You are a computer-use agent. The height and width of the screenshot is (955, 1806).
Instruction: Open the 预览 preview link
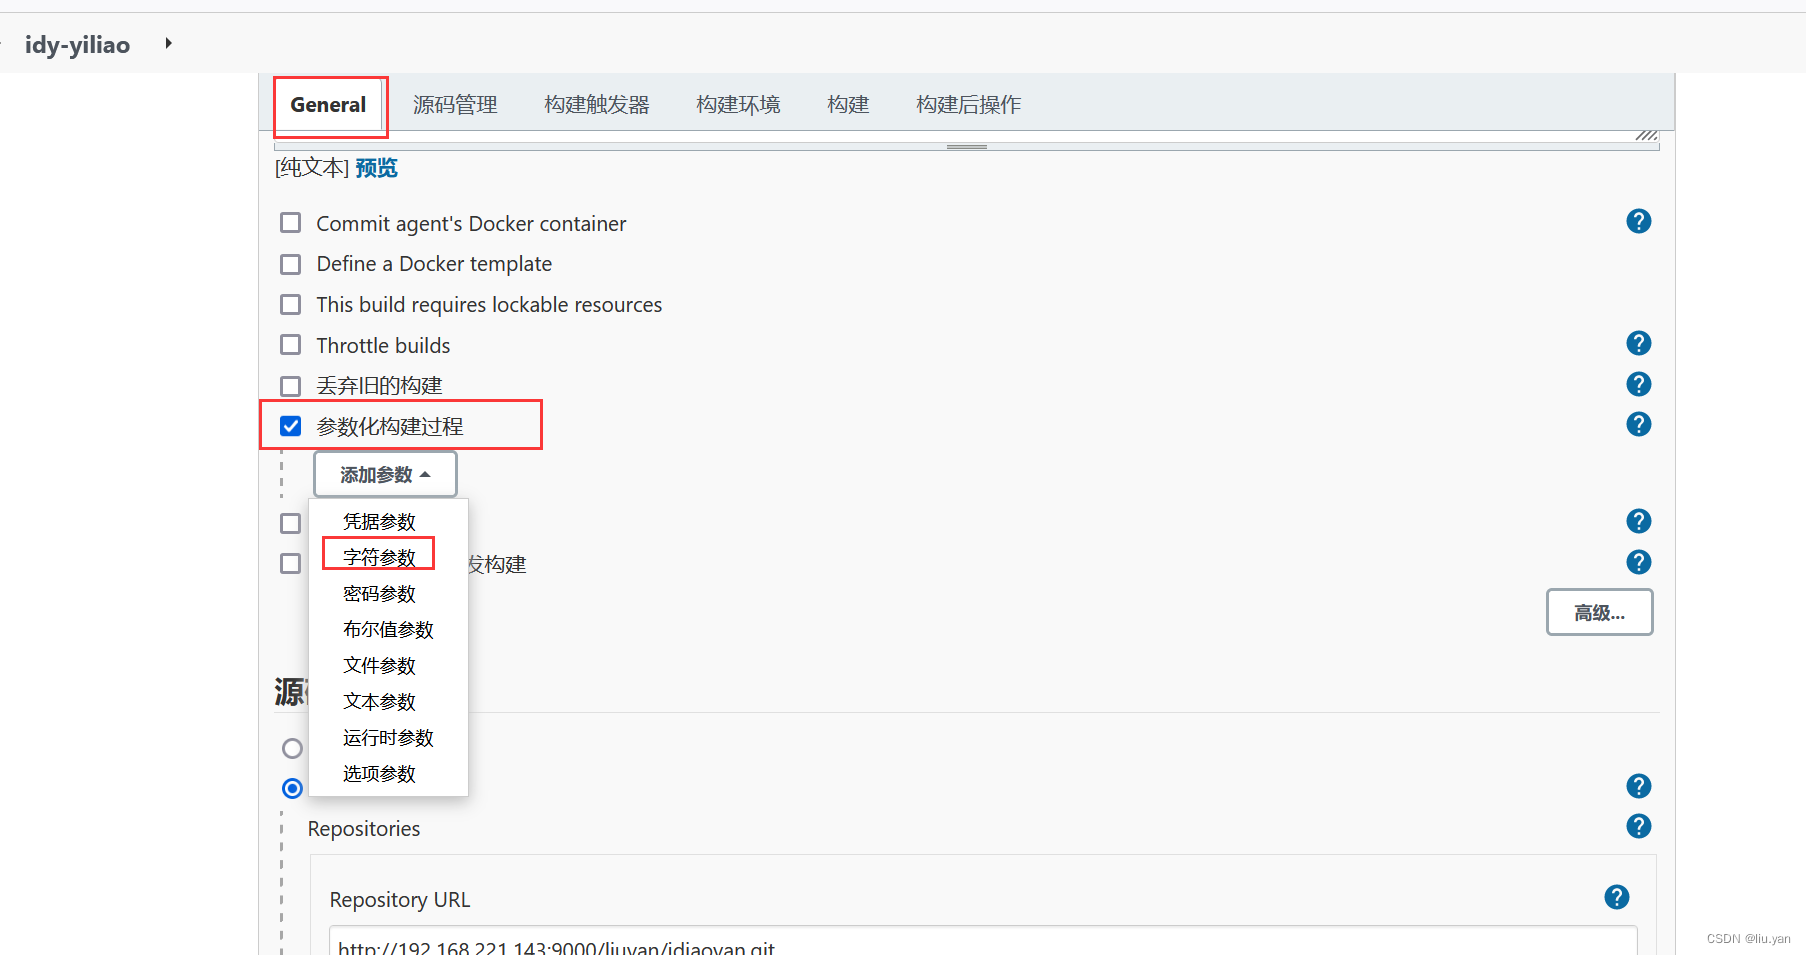point(376,168)
